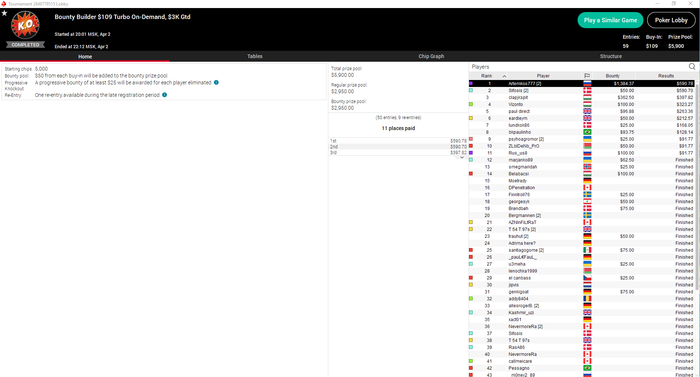
Task: Click the Canadian flag beside DPenetration
Action: click(x=587, y=188)
